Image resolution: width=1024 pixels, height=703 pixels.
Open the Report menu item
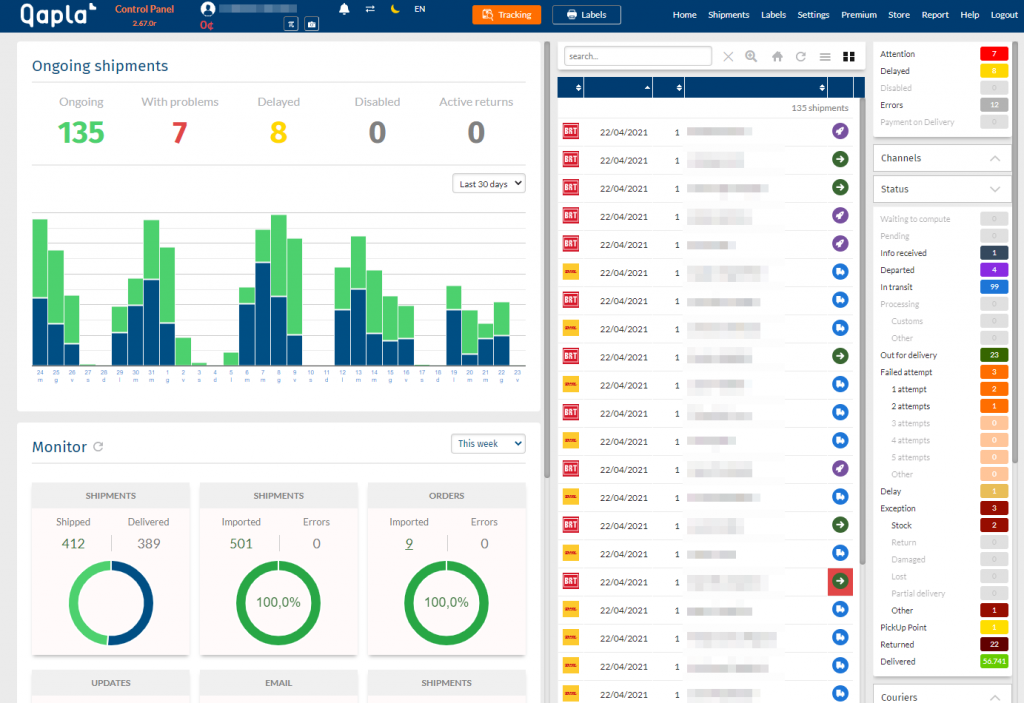935,14
